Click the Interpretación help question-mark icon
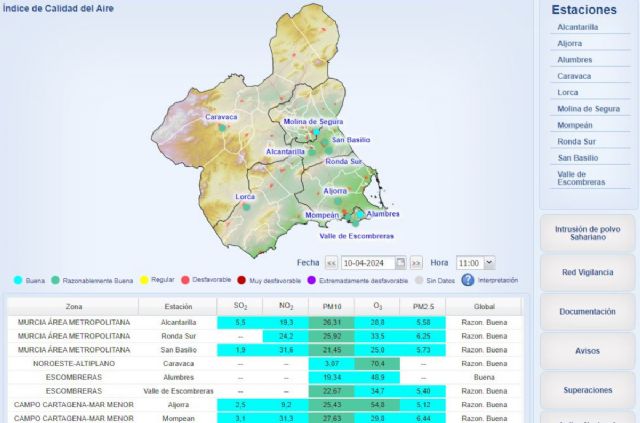 pyautogui.click(x=467, y=280)
